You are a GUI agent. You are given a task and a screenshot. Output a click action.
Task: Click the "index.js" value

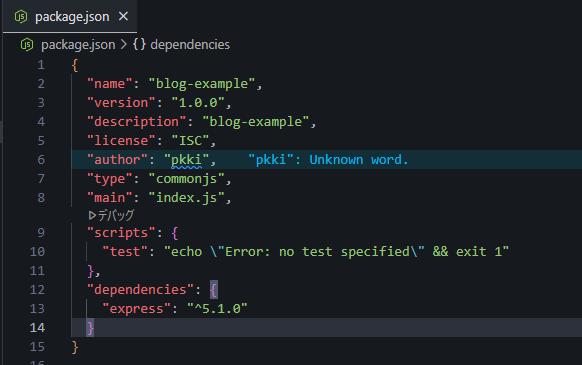point(186,198)
